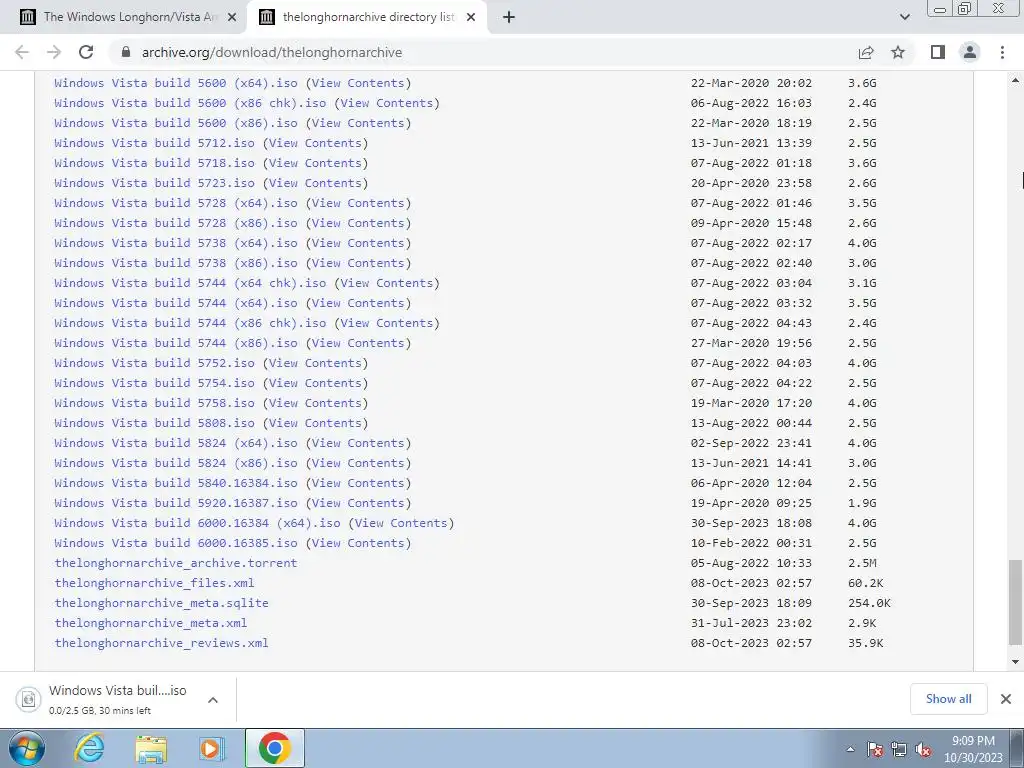Open Windows Vista build 6000.16385.iso link
Screen dimensions: 1024x768
click(176, 543)
